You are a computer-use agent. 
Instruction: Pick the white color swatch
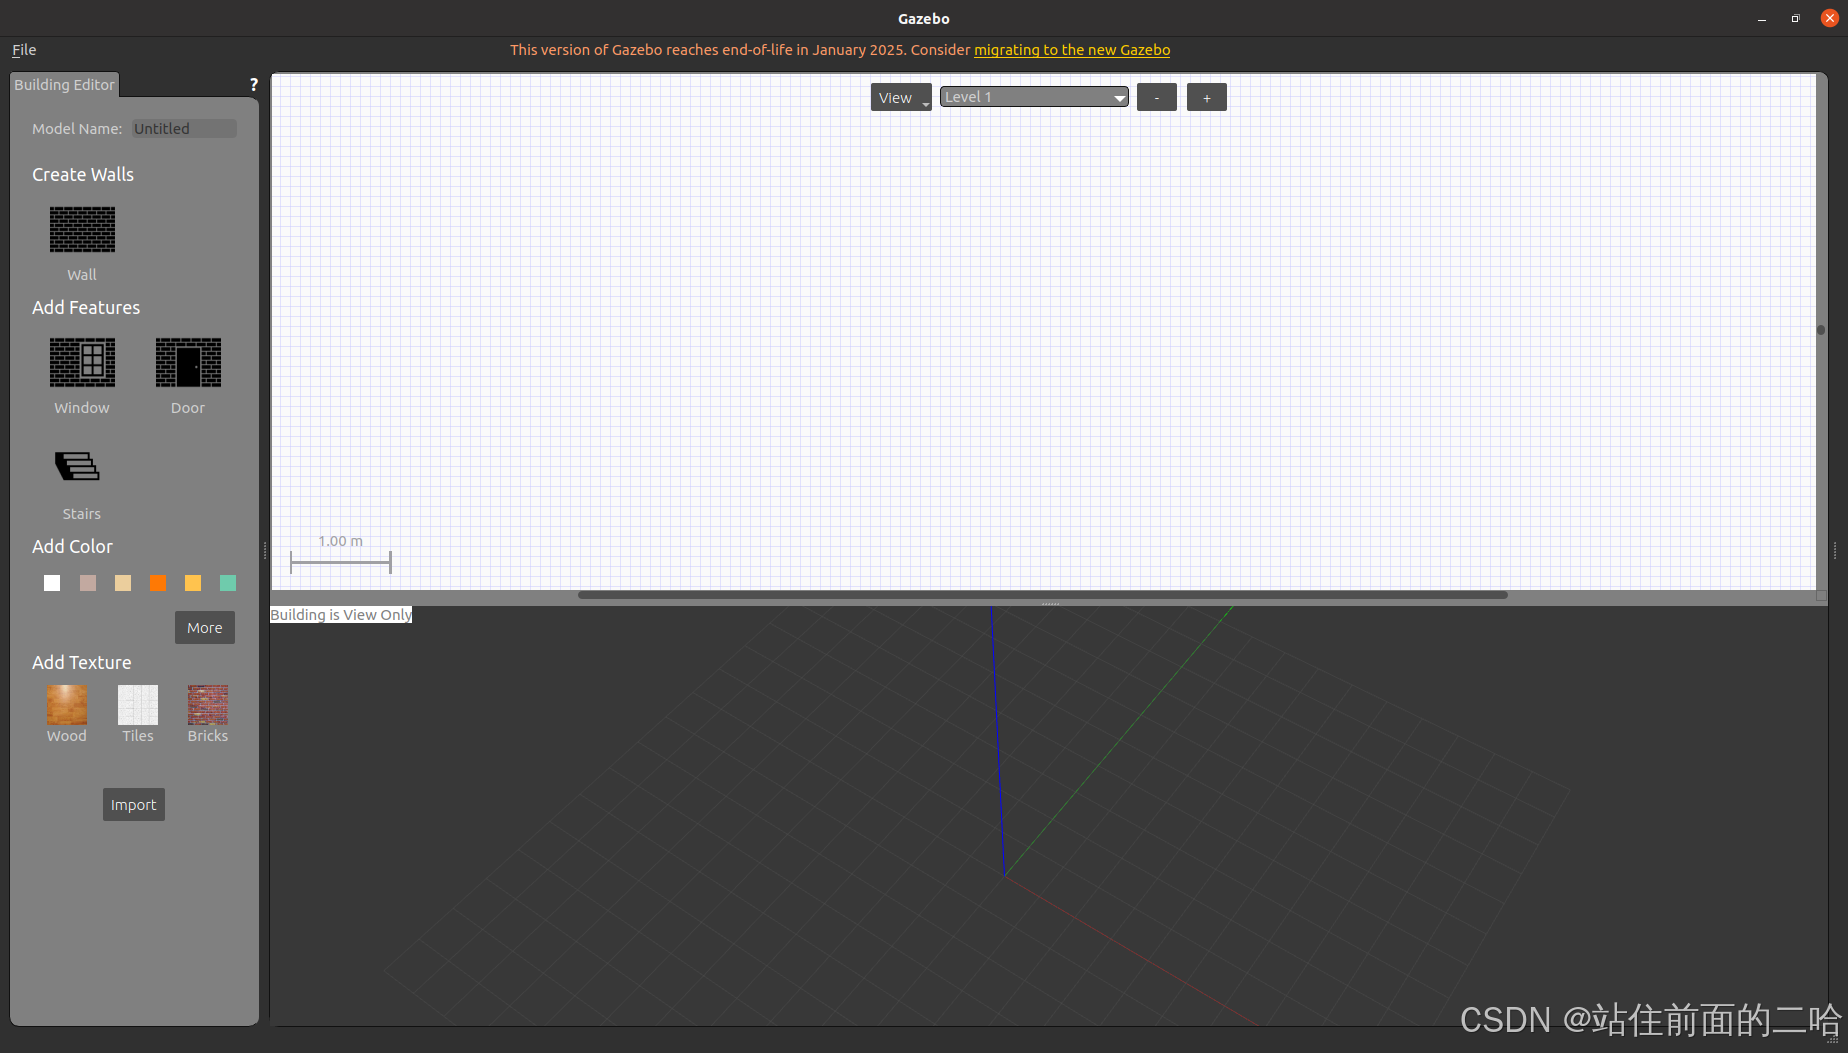(x=52, y=583)
